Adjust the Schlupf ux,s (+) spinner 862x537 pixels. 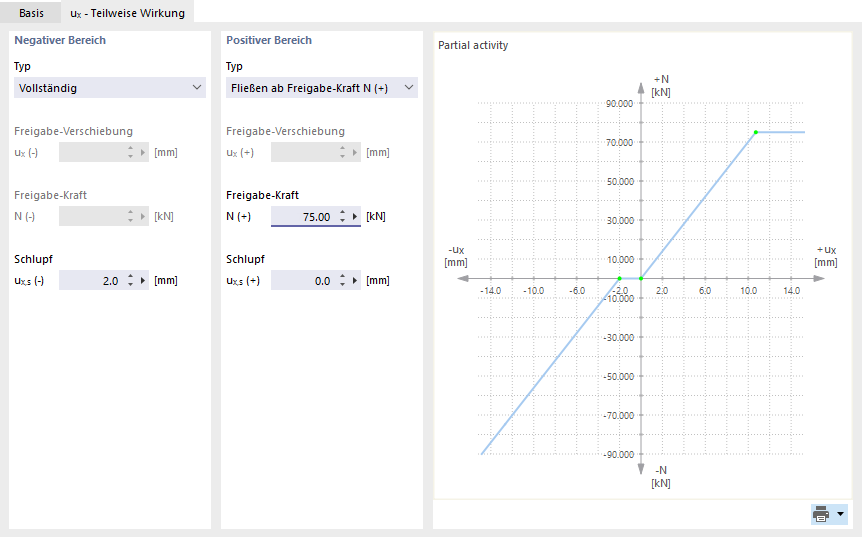pos(343,277)
